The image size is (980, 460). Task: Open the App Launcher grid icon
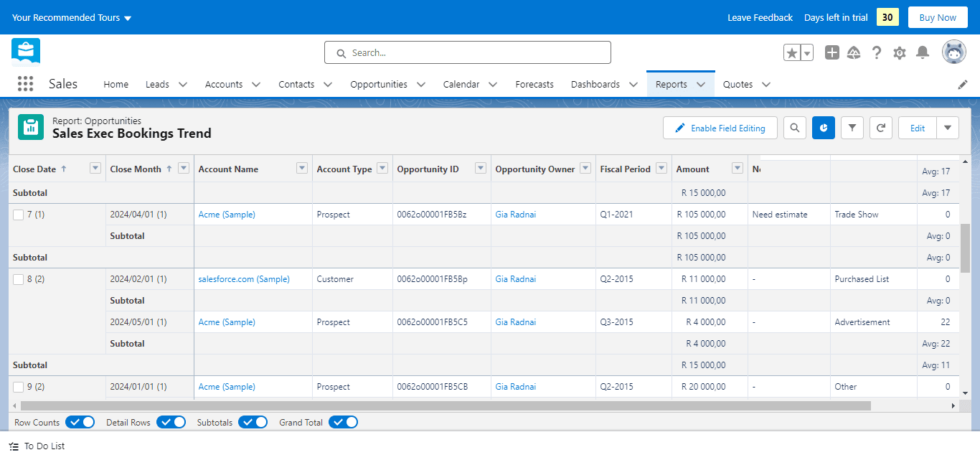[x=25, y=84]
